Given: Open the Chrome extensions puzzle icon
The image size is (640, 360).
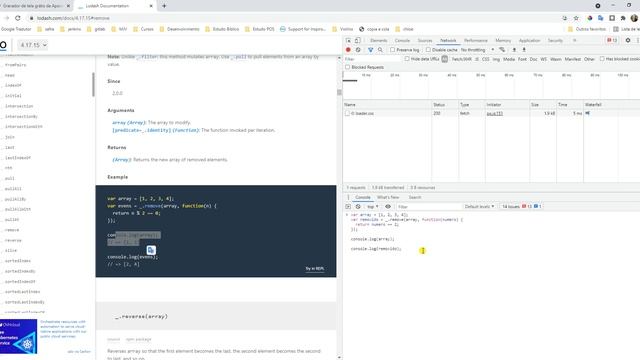Looking at the screenshot, I should [623, 18].
